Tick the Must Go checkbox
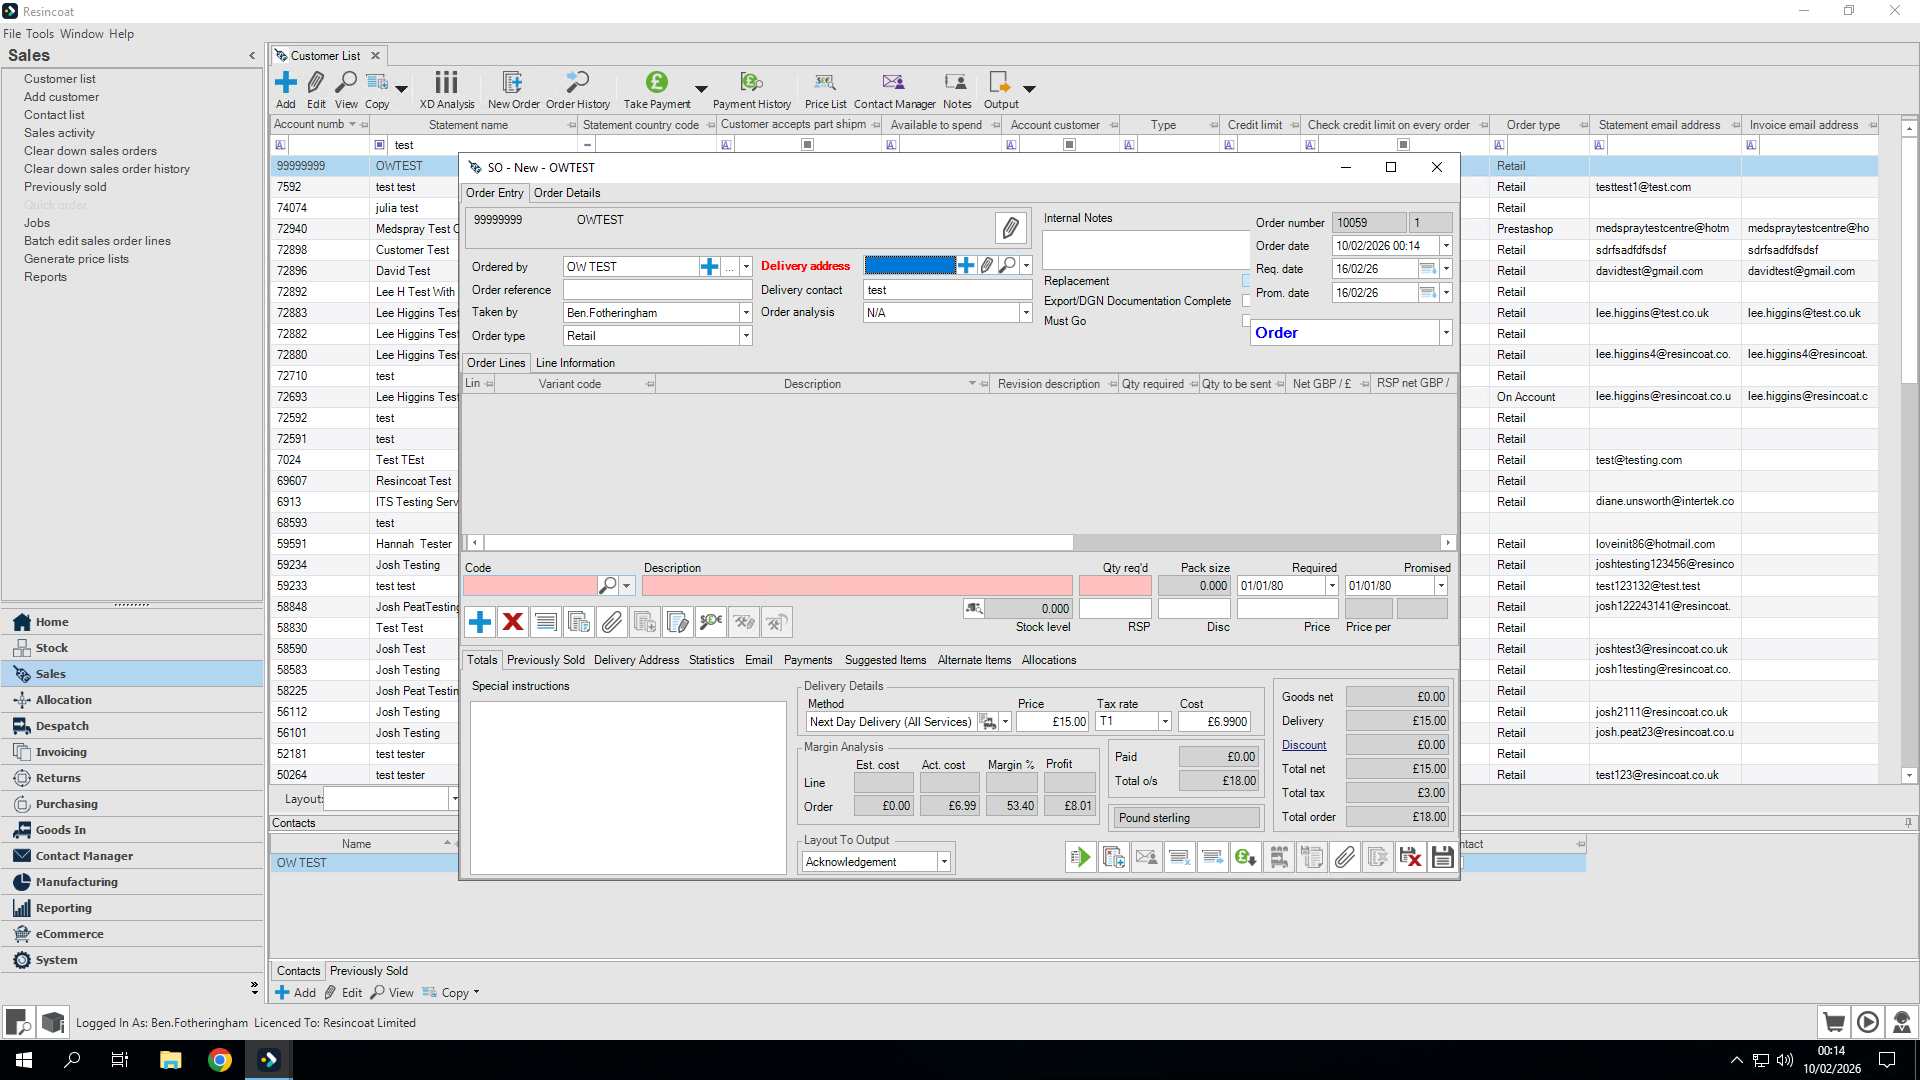 [x=1246, y=321]
